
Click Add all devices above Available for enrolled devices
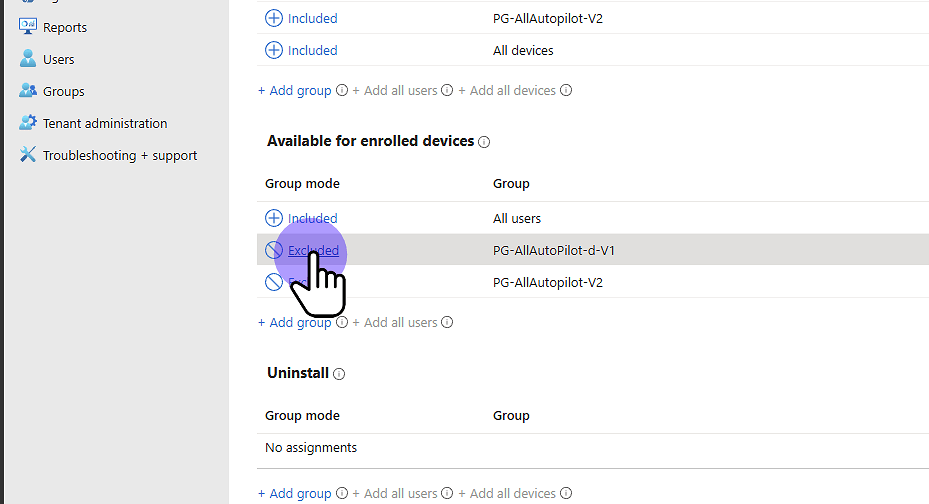507,91
